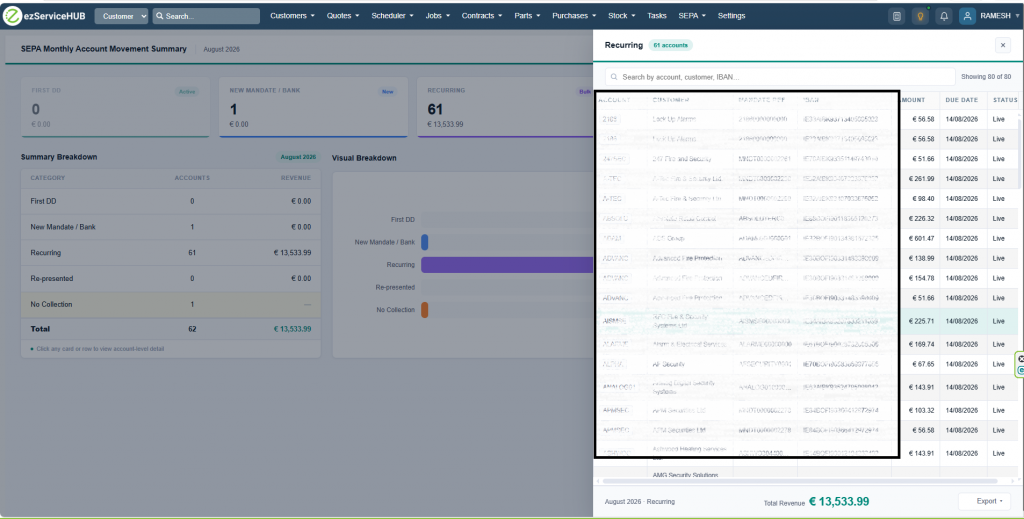Screen dimensions: 1024x519
Task: Click the Re-presented breakdown row
Action: 170,278
